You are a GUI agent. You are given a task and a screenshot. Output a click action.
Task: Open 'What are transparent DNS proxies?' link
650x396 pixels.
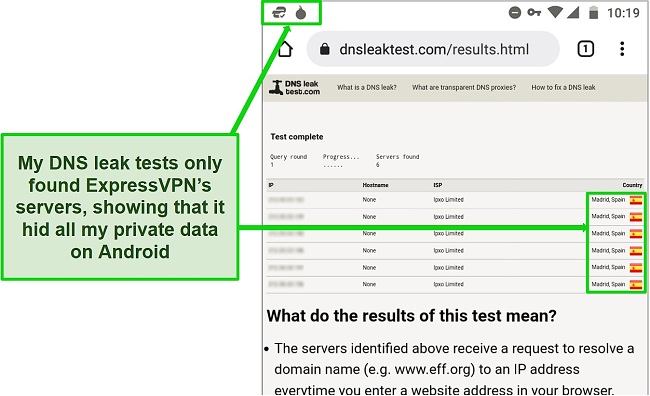pos(464,87)
